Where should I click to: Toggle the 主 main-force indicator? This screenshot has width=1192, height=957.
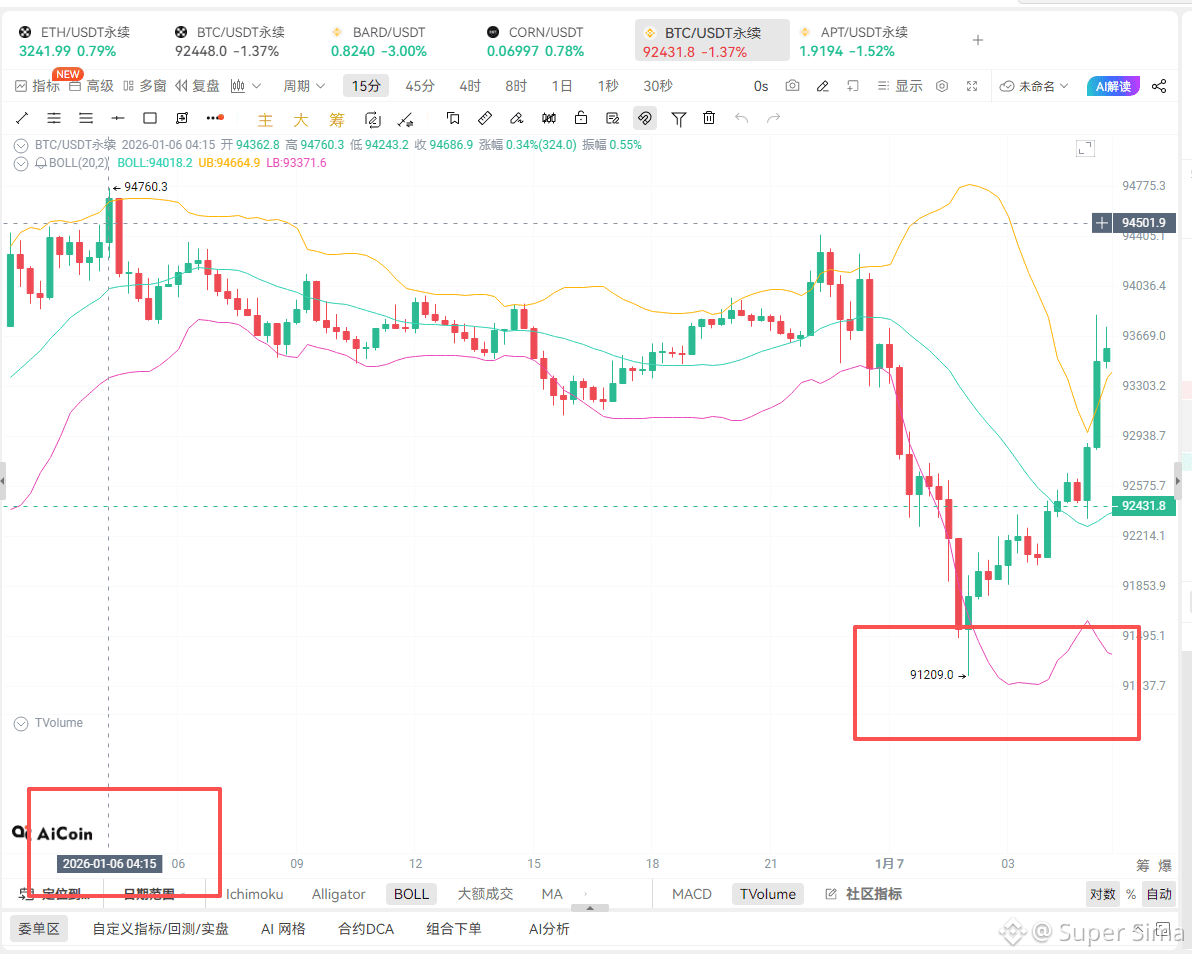point(265,119)
